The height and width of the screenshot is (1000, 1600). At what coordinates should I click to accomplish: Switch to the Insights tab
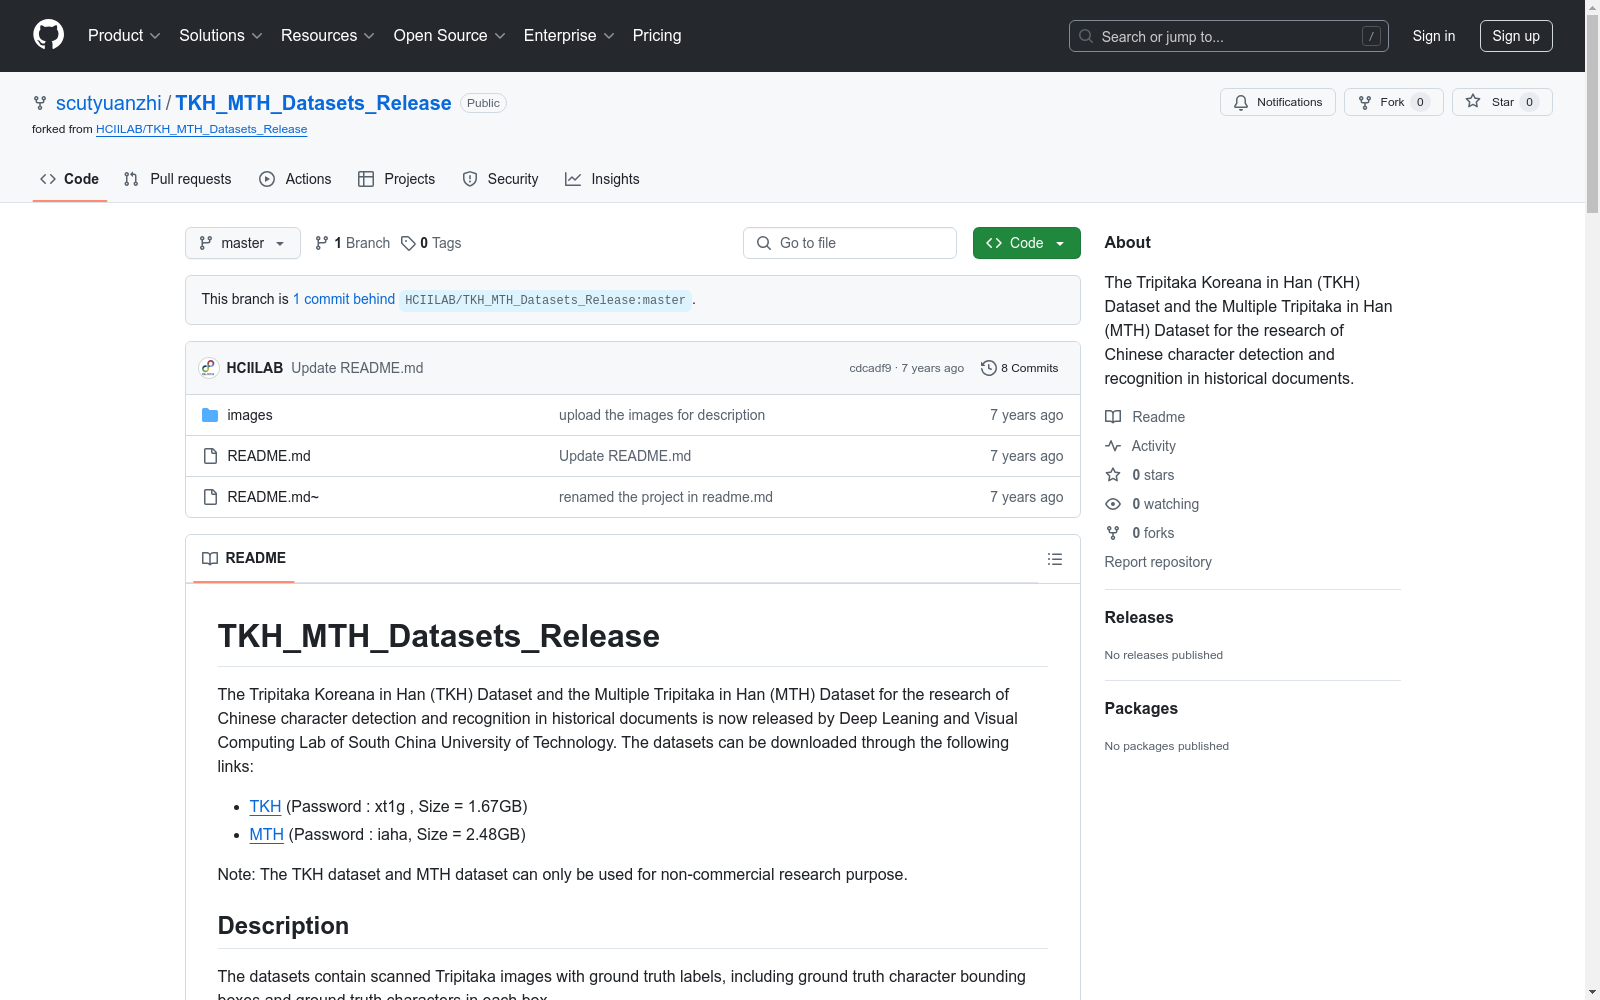point(602,179)
